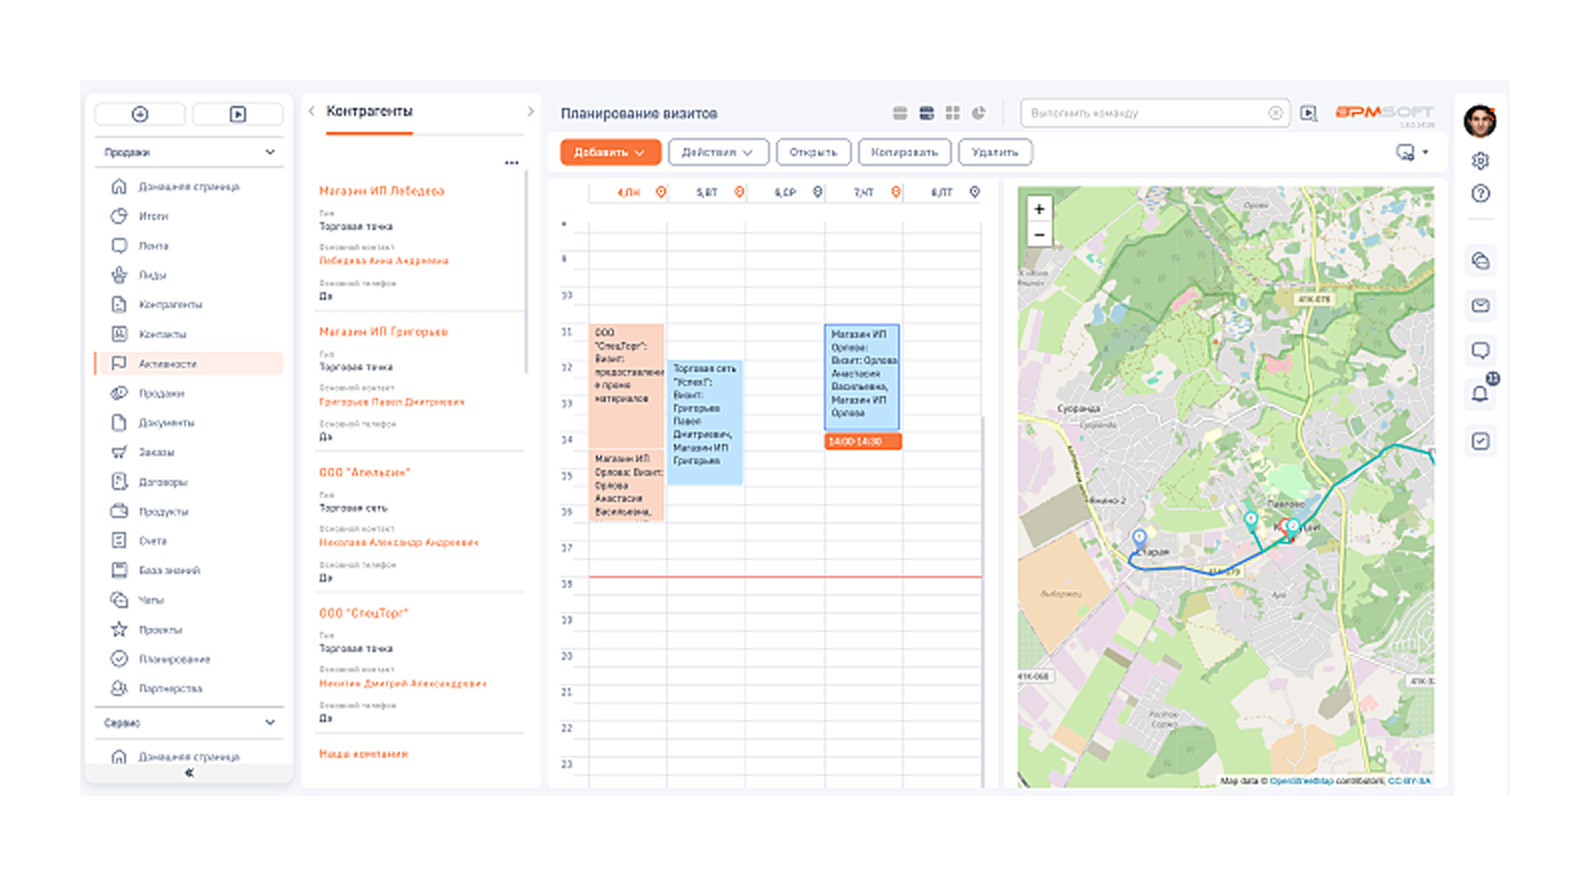Toggle the map pin for Wednesday 6
The height and width of the screenshot is (876, 1590).
click(817, 192)
